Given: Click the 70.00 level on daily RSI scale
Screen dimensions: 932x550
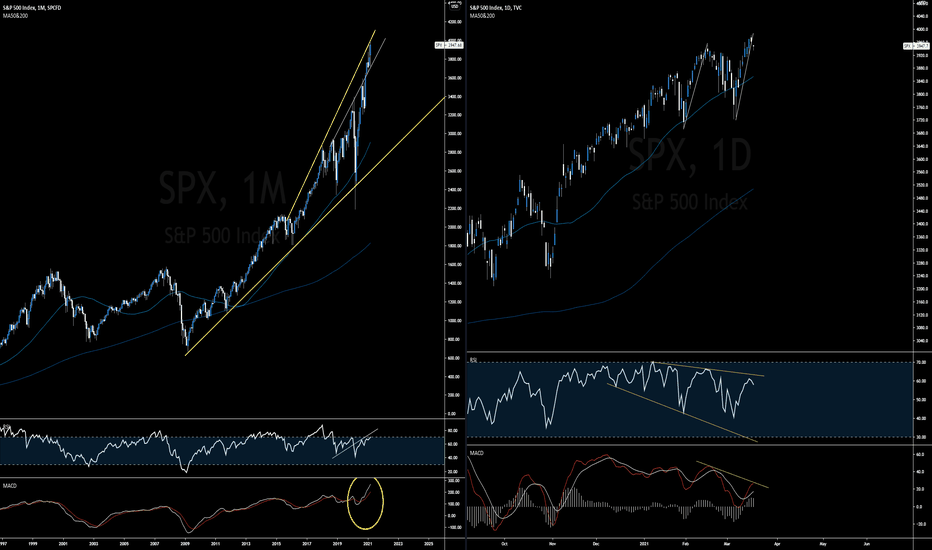Looking at the screenshot, I should [x=923, y=362].
